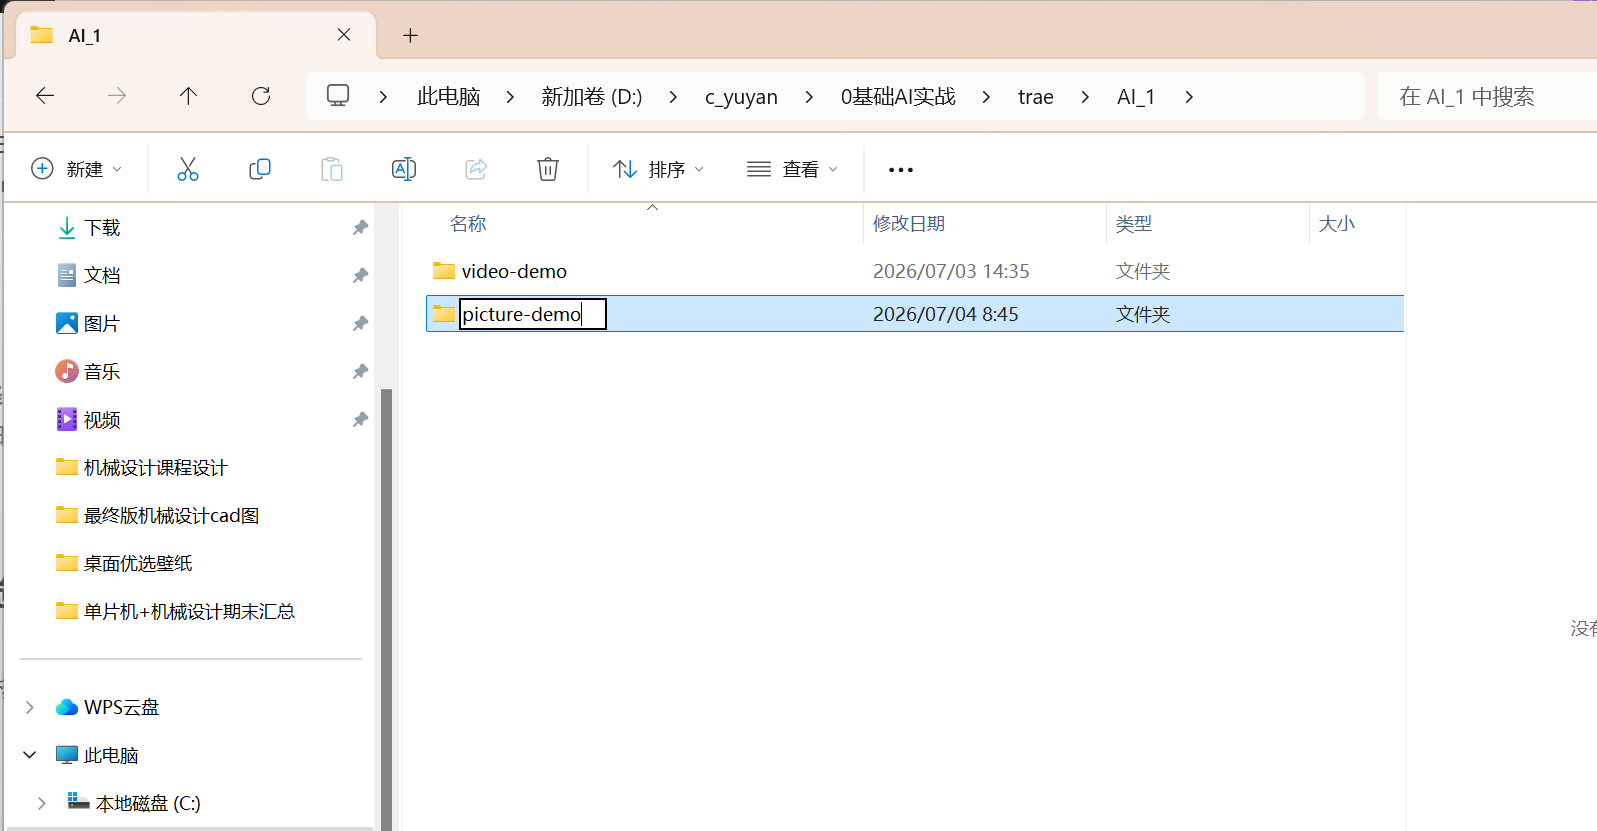Click the Share icon in toolbar
Image resolution: width=1597 pixels, height=831 pixels.
tap(476, 169)
